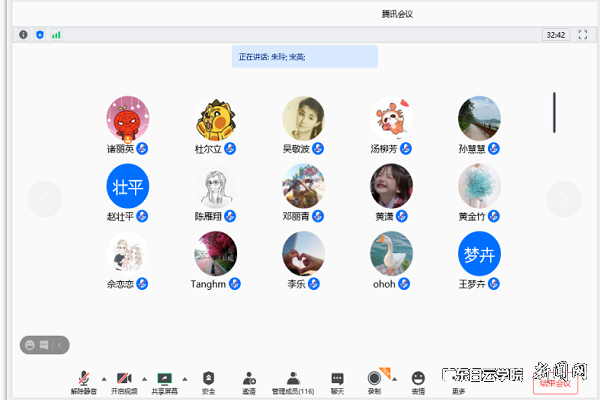Image resolution: width=600 pixels, height=400 pixels.
Task: Toggle mic icon next to 赵壮平
Action: click(x=142, y=216)
